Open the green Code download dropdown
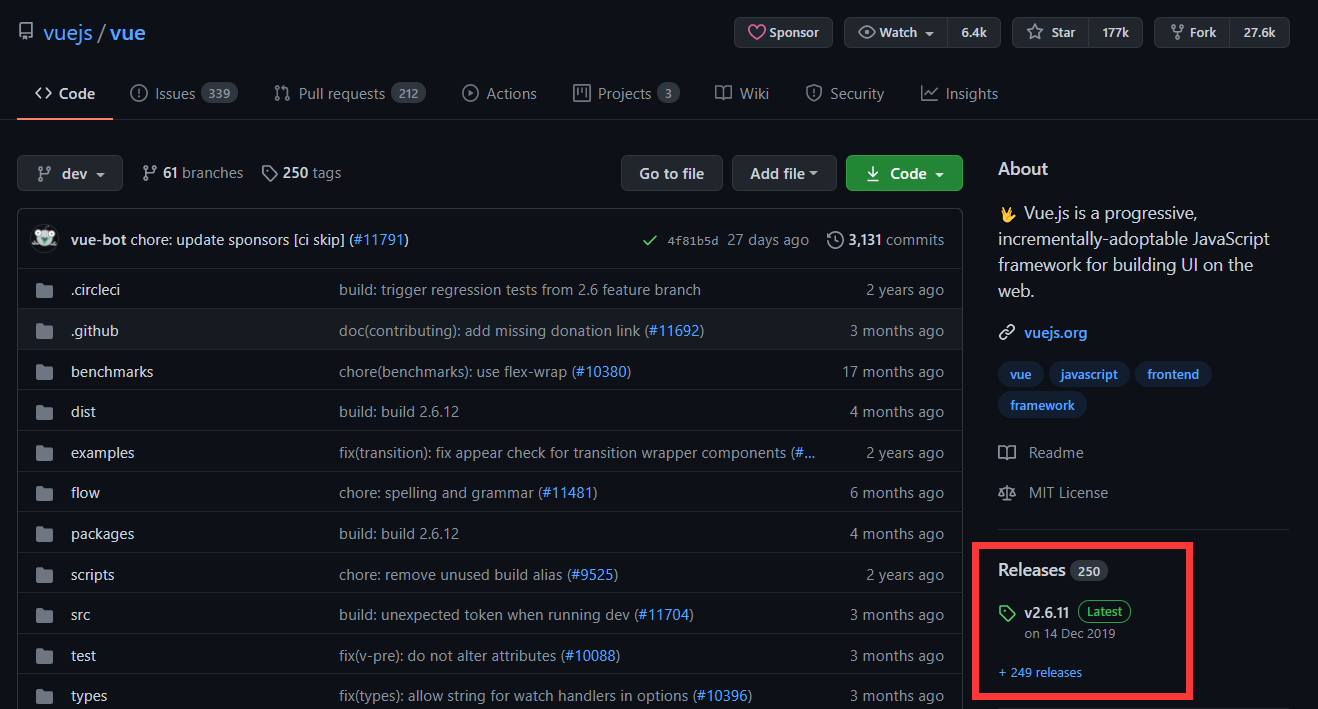Image resolution: width=1318 pixels, height=709 pixels. coord(904,173)
